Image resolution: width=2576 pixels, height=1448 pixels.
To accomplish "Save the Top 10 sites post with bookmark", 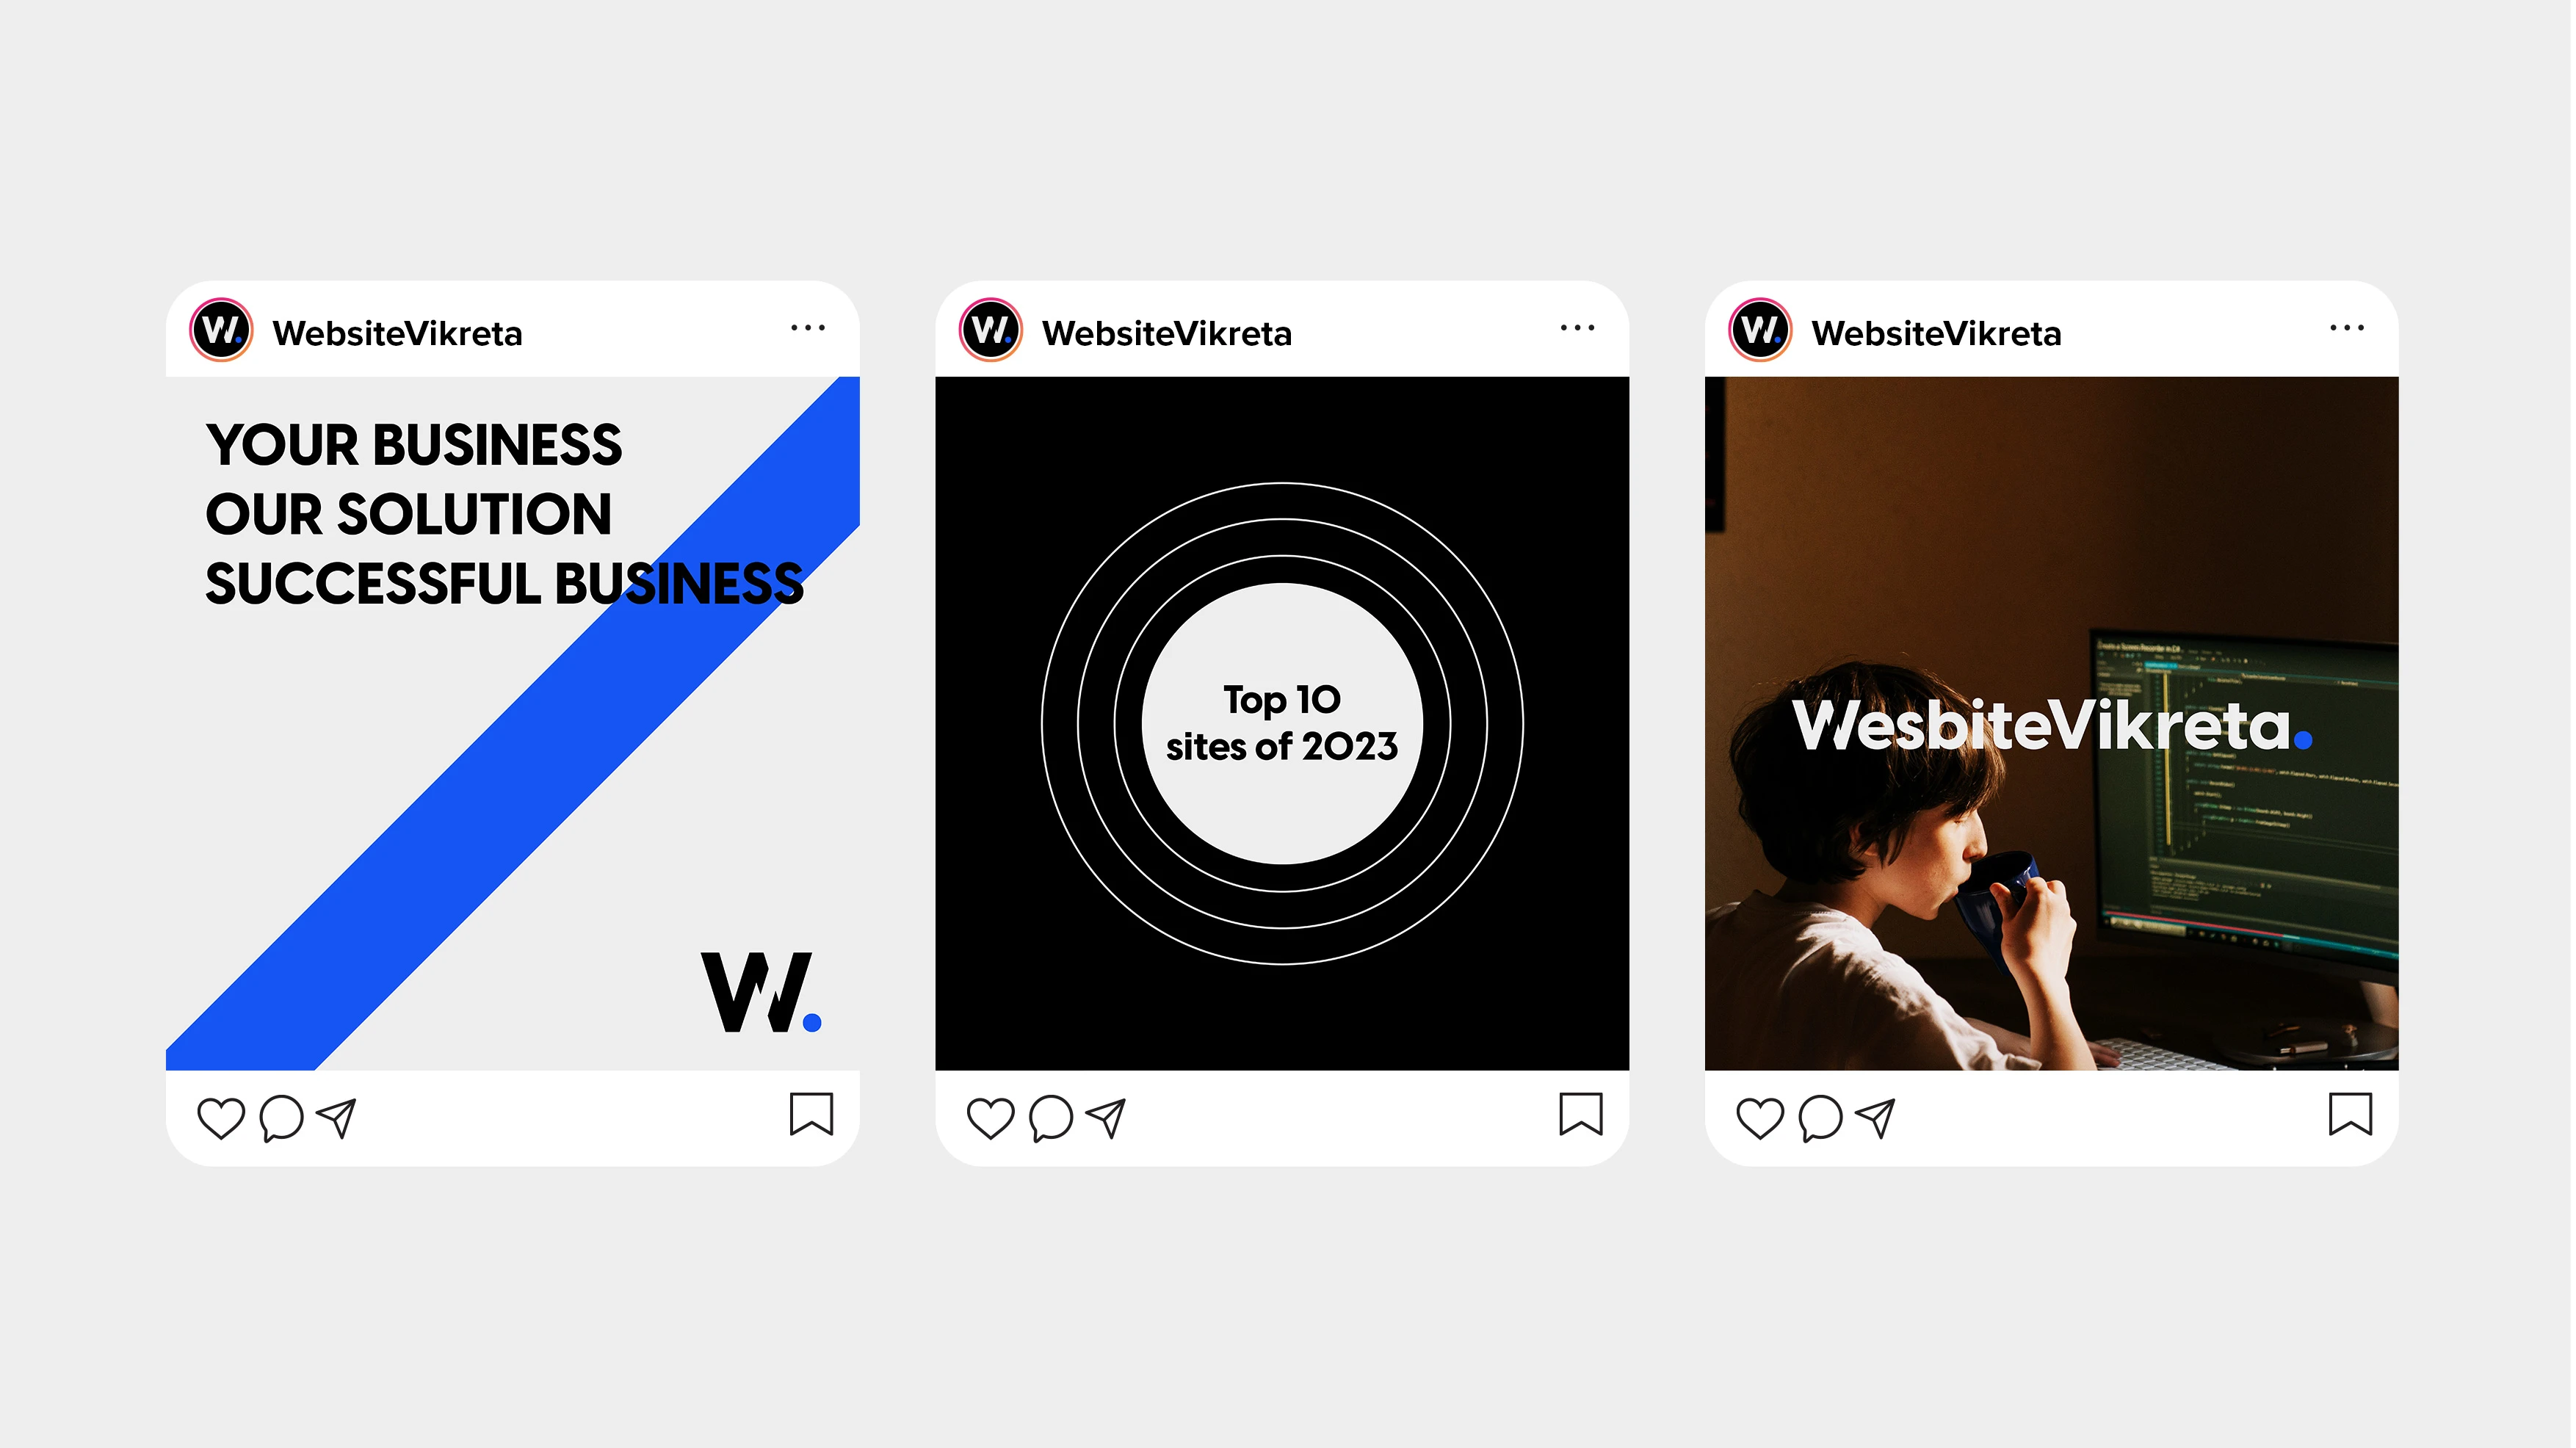I will tap(1581, 1114).
